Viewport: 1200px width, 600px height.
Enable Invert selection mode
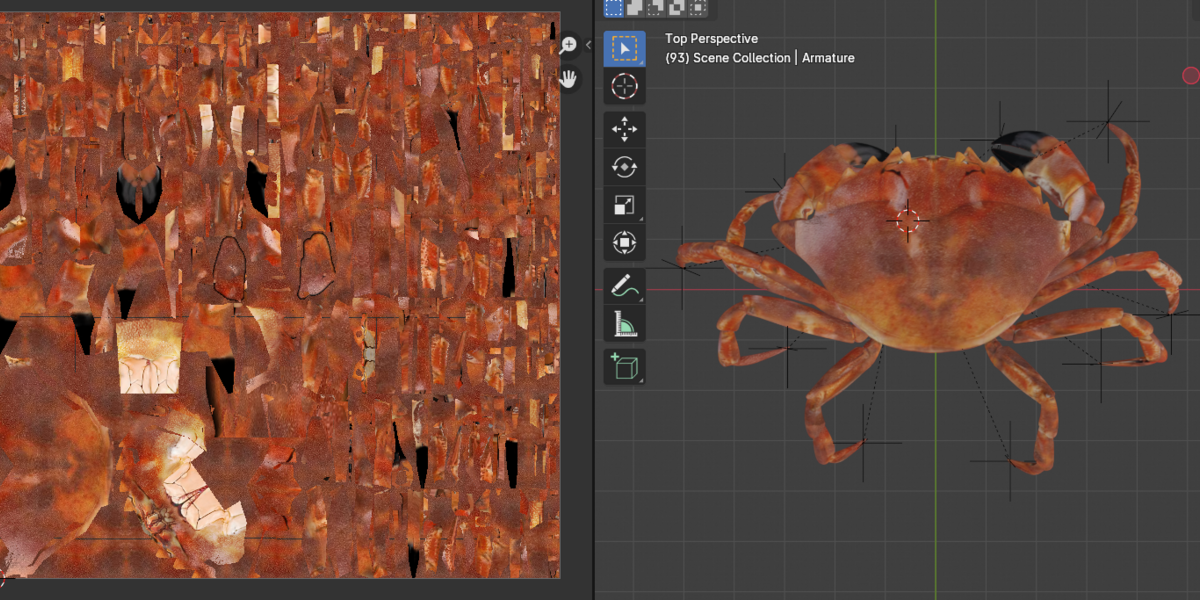[676, 8]
